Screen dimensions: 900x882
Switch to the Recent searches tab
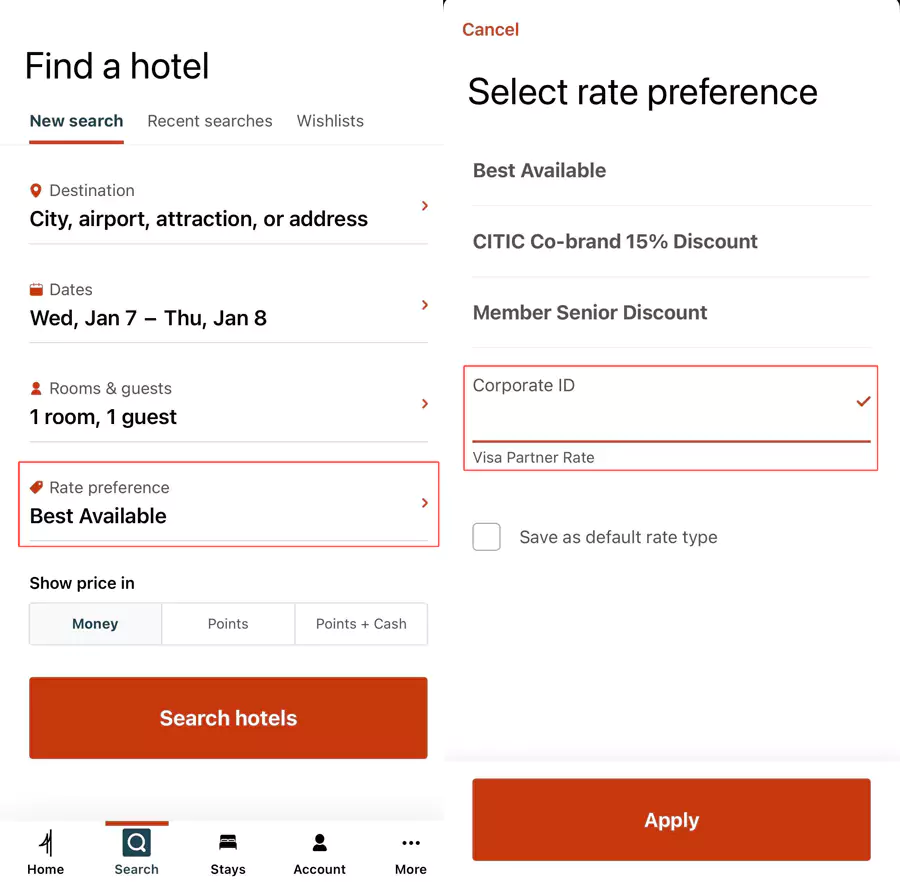[x=210, y=121]
